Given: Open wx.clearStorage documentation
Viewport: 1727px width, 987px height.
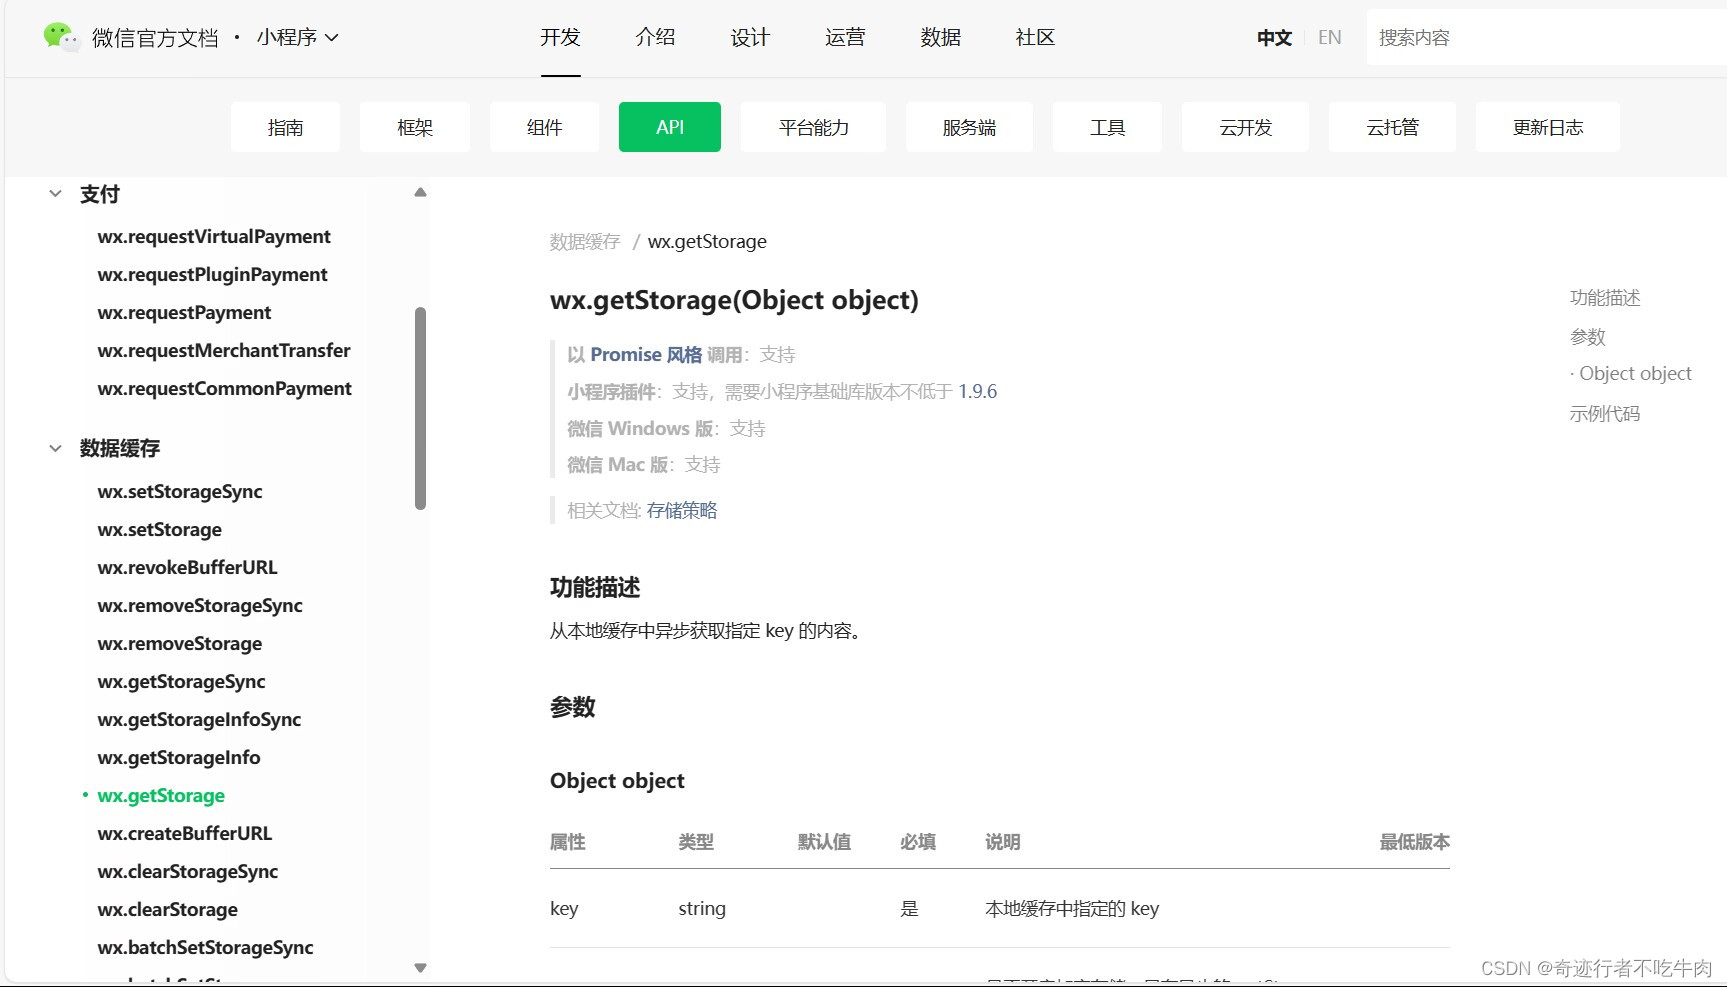Looking at the screenshot, I should (167, 909).
